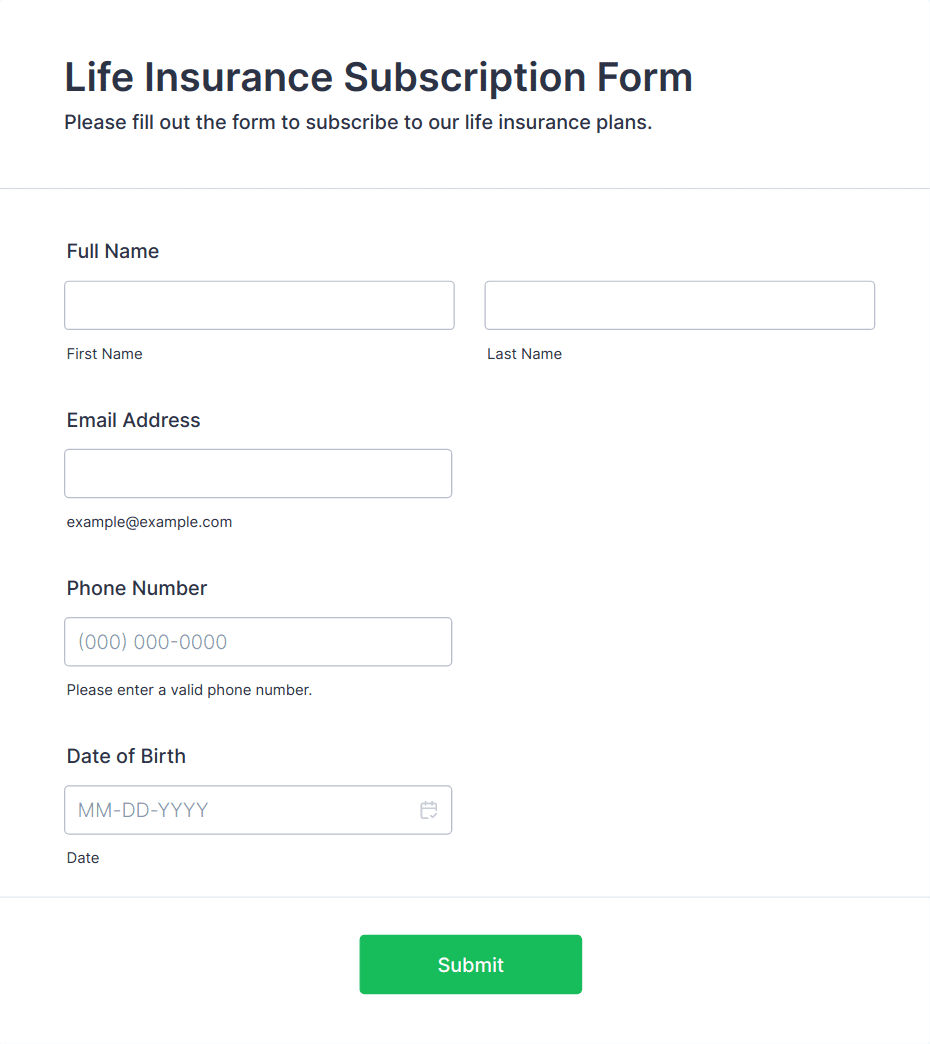Click the Date sublabel under birth field
Image resolution: width=930 pixels, height=1044 pixels.
83,858
